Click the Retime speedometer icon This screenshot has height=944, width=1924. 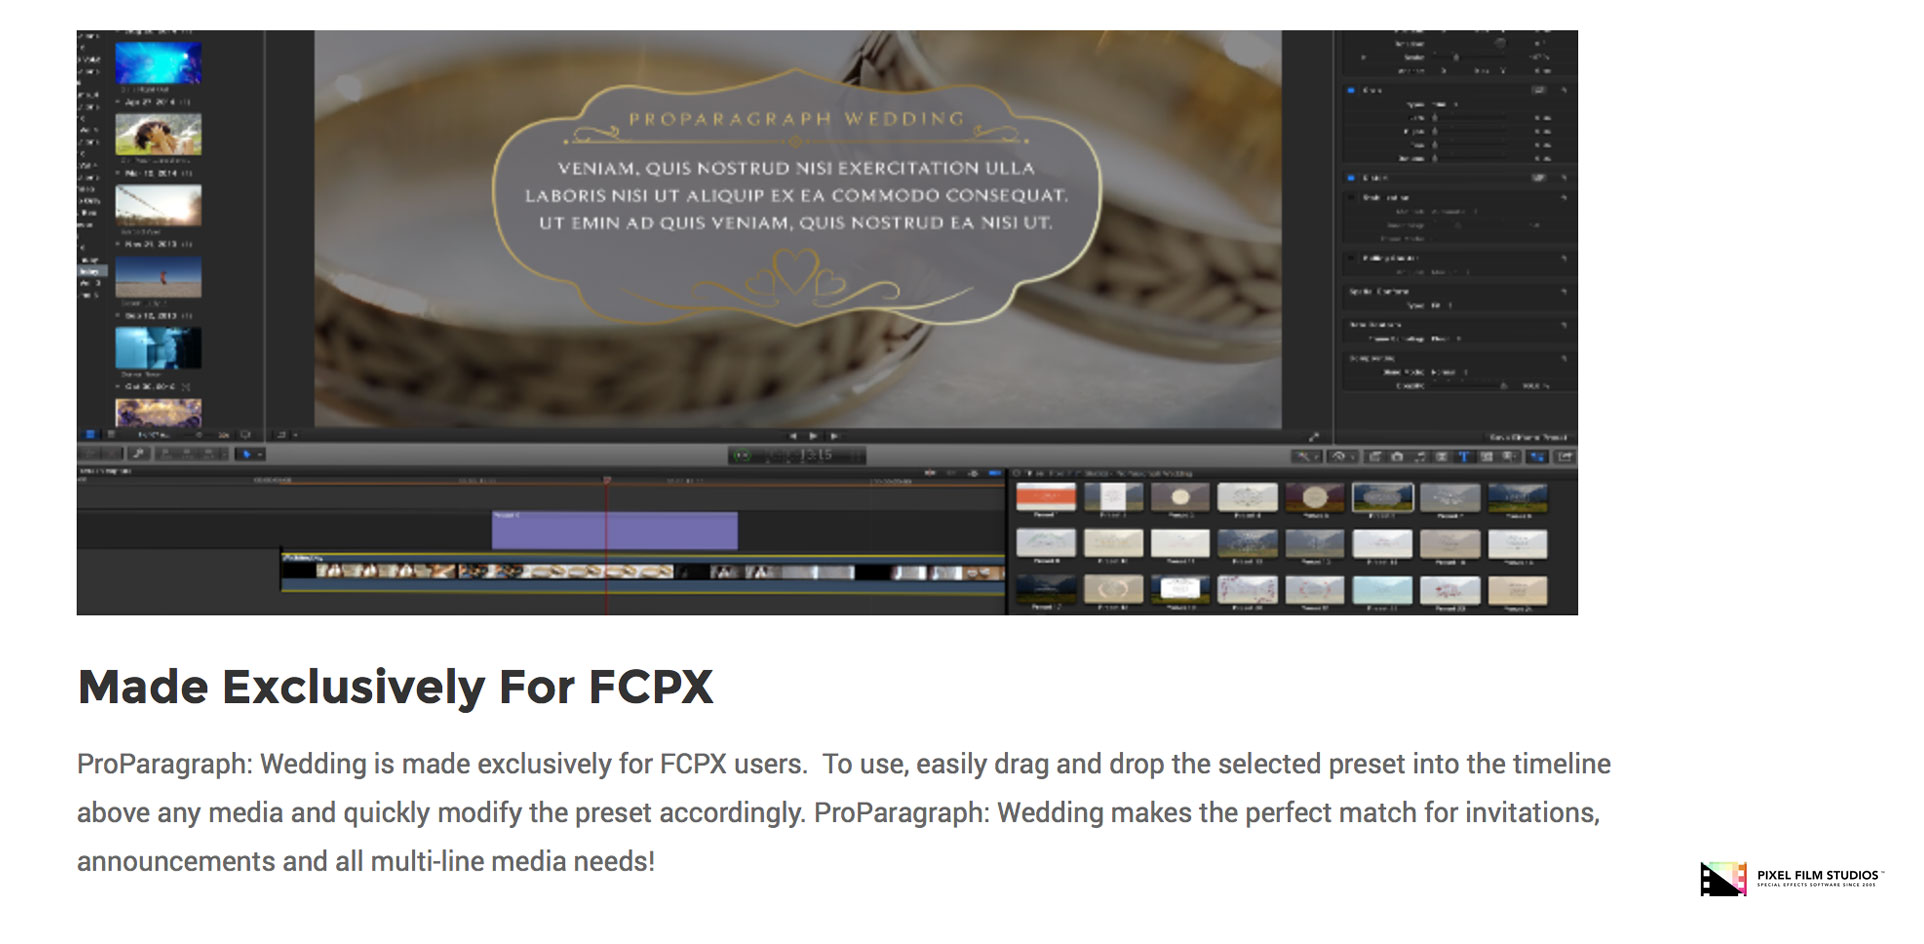pyautogui.click(x=1340, y=457)
